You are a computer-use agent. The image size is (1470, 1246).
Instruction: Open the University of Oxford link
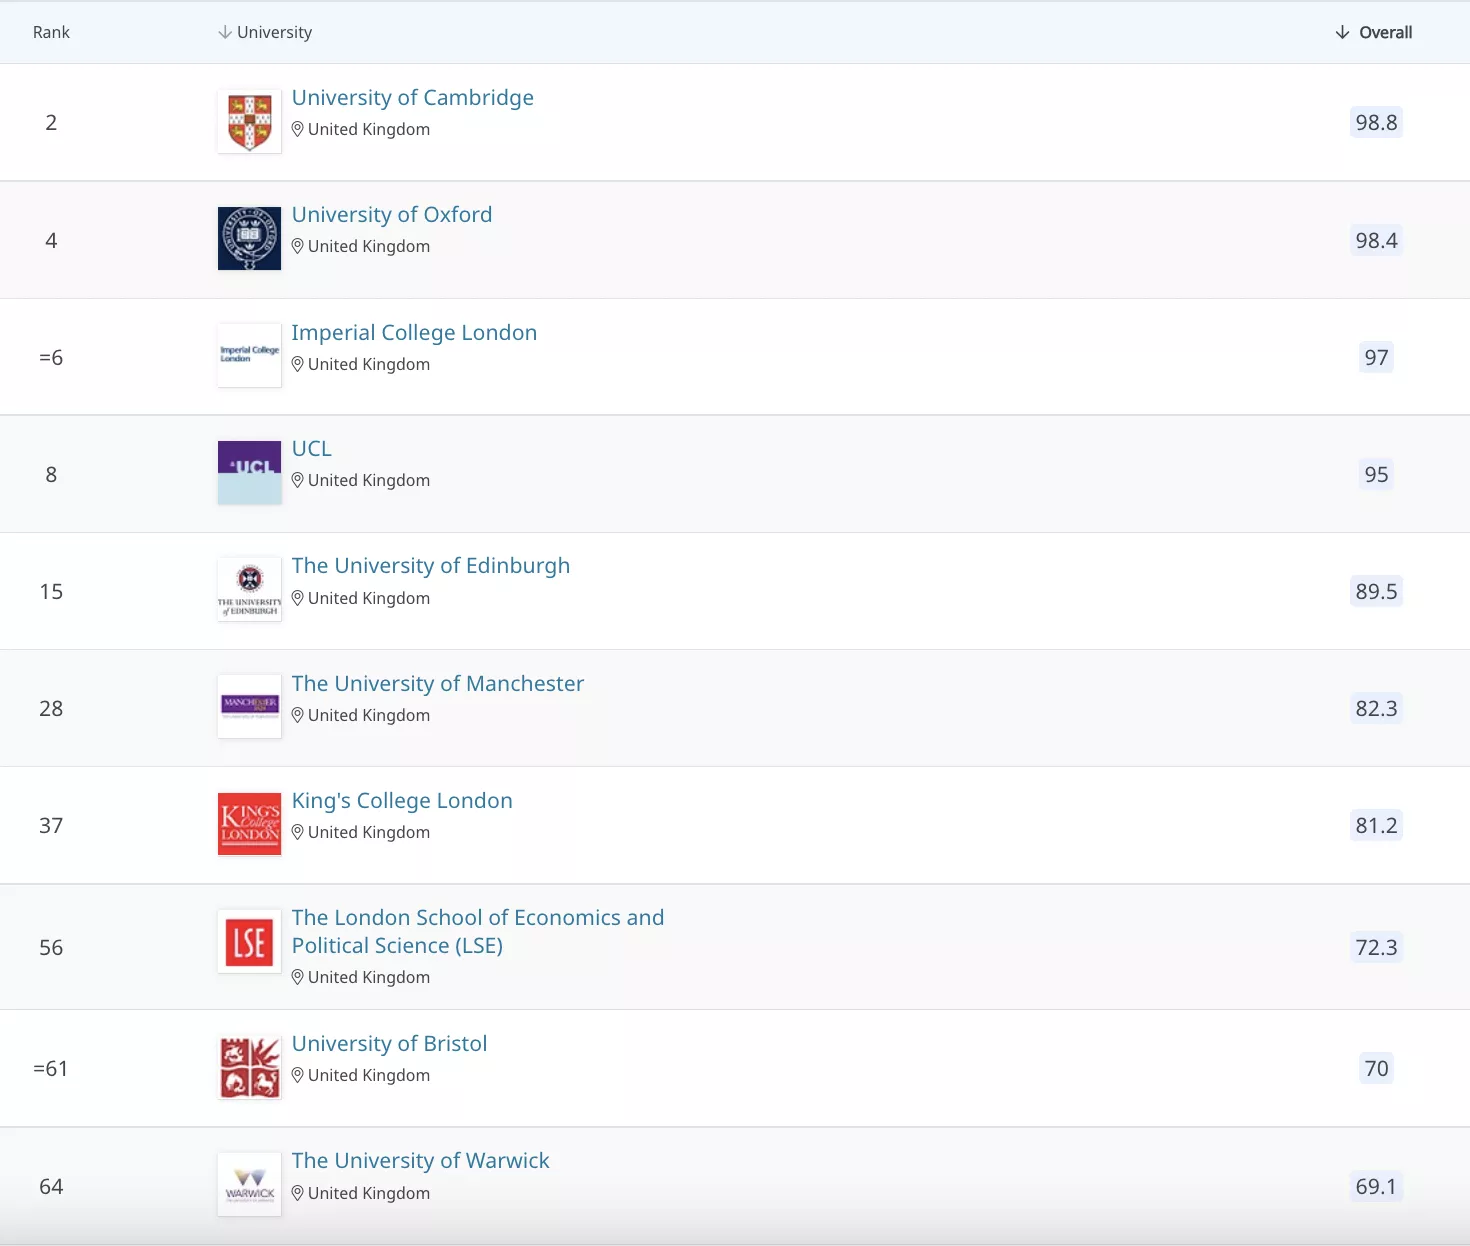click(391, 215)
